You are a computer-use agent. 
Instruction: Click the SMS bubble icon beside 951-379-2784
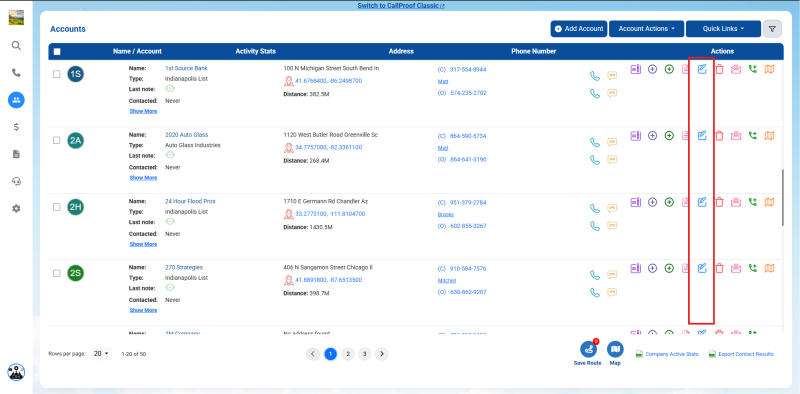tap(612, 208)
